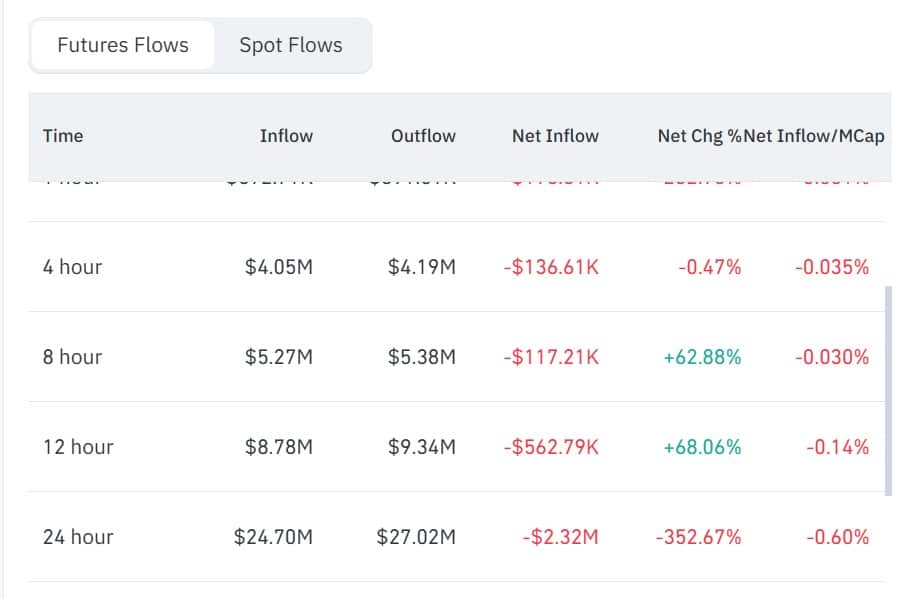The width and height of the screenshot is (915, 599).
Task: Select the 24 hour row label
Action: [78, 537]
